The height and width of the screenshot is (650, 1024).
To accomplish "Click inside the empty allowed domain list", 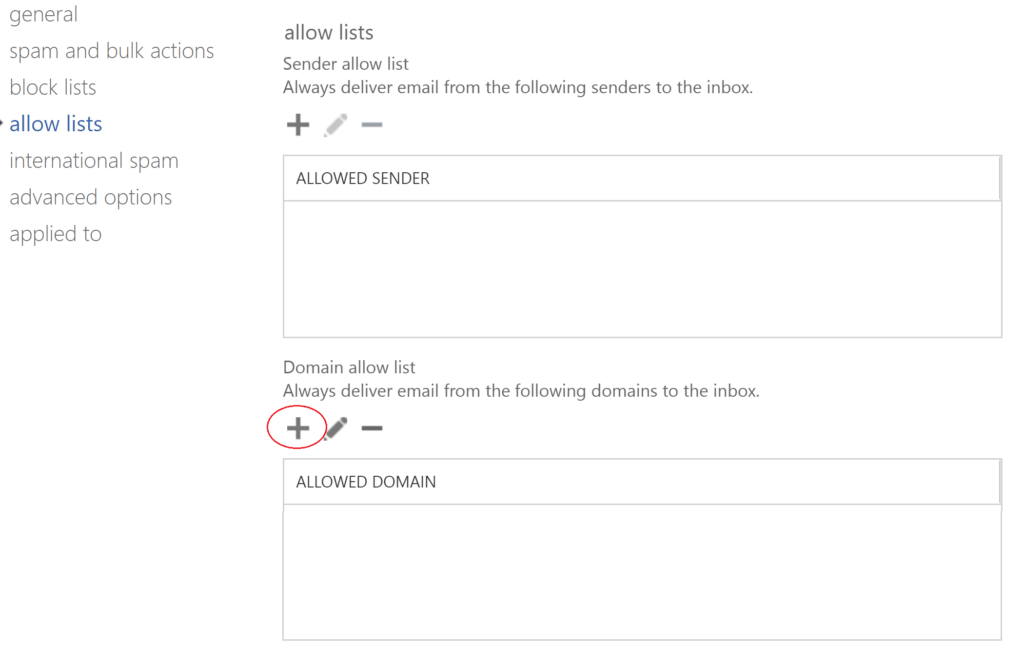I will coord(642,571).
